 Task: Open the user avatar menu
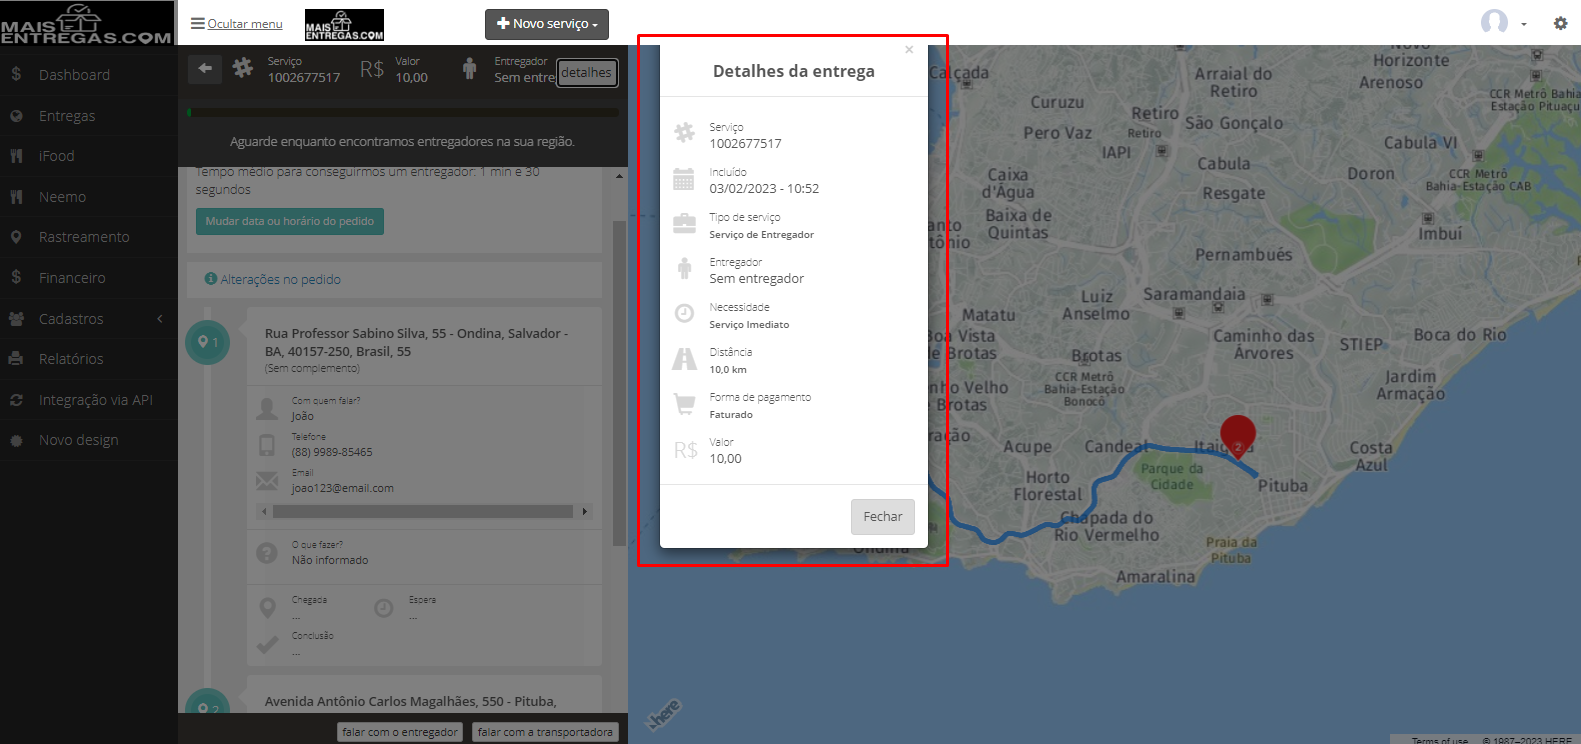coord(1504,22)
